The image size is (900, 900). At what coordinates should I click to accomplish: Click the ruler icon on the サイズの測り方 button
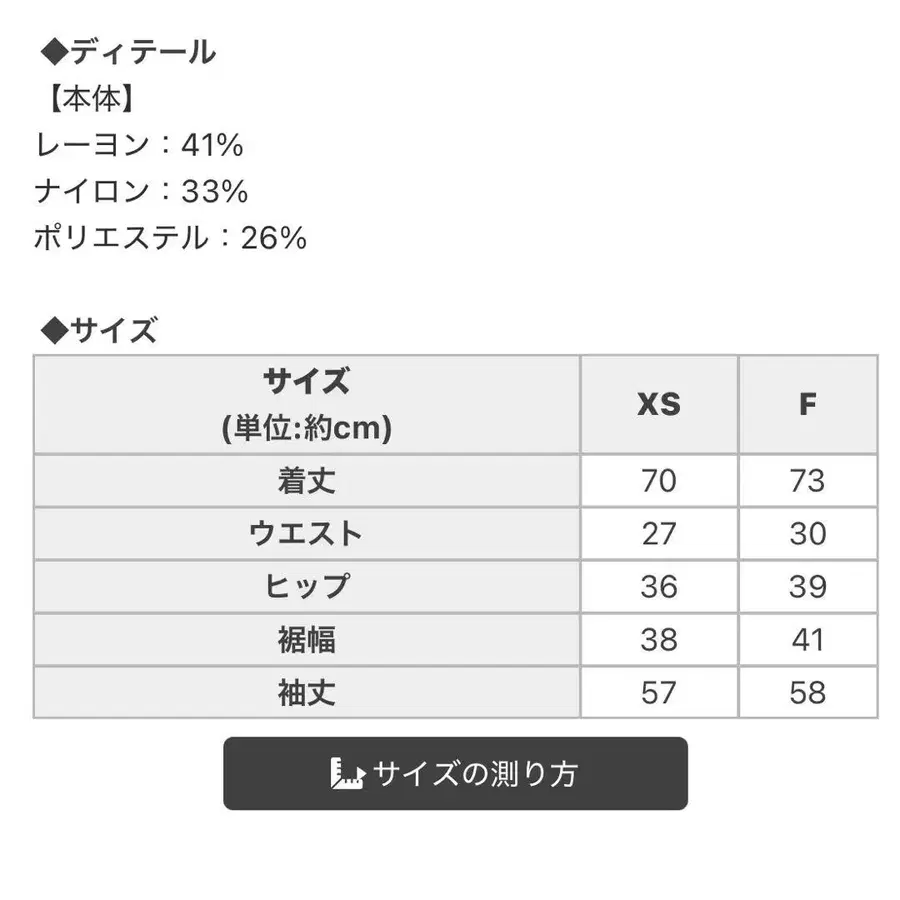tap(347, 774)
